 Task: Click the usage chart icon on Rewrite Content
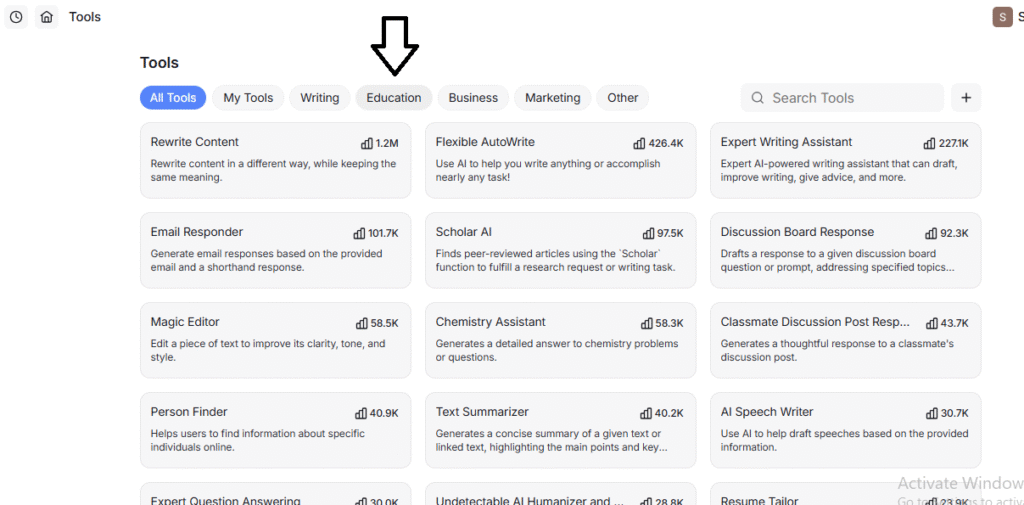[x=367, y=143]
